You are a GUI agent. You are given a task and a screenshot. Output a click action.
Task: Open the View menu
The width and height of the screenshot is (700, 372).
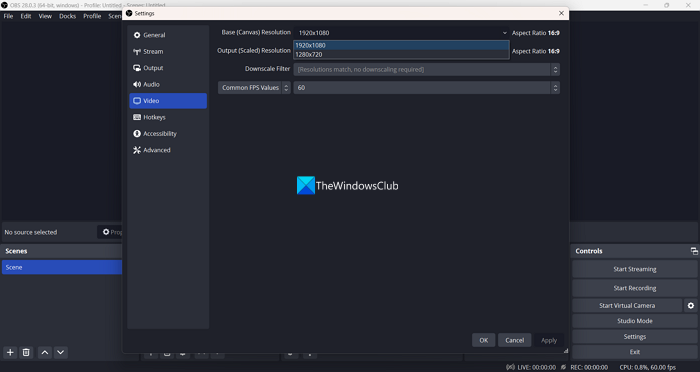click(x=45, y=16)
